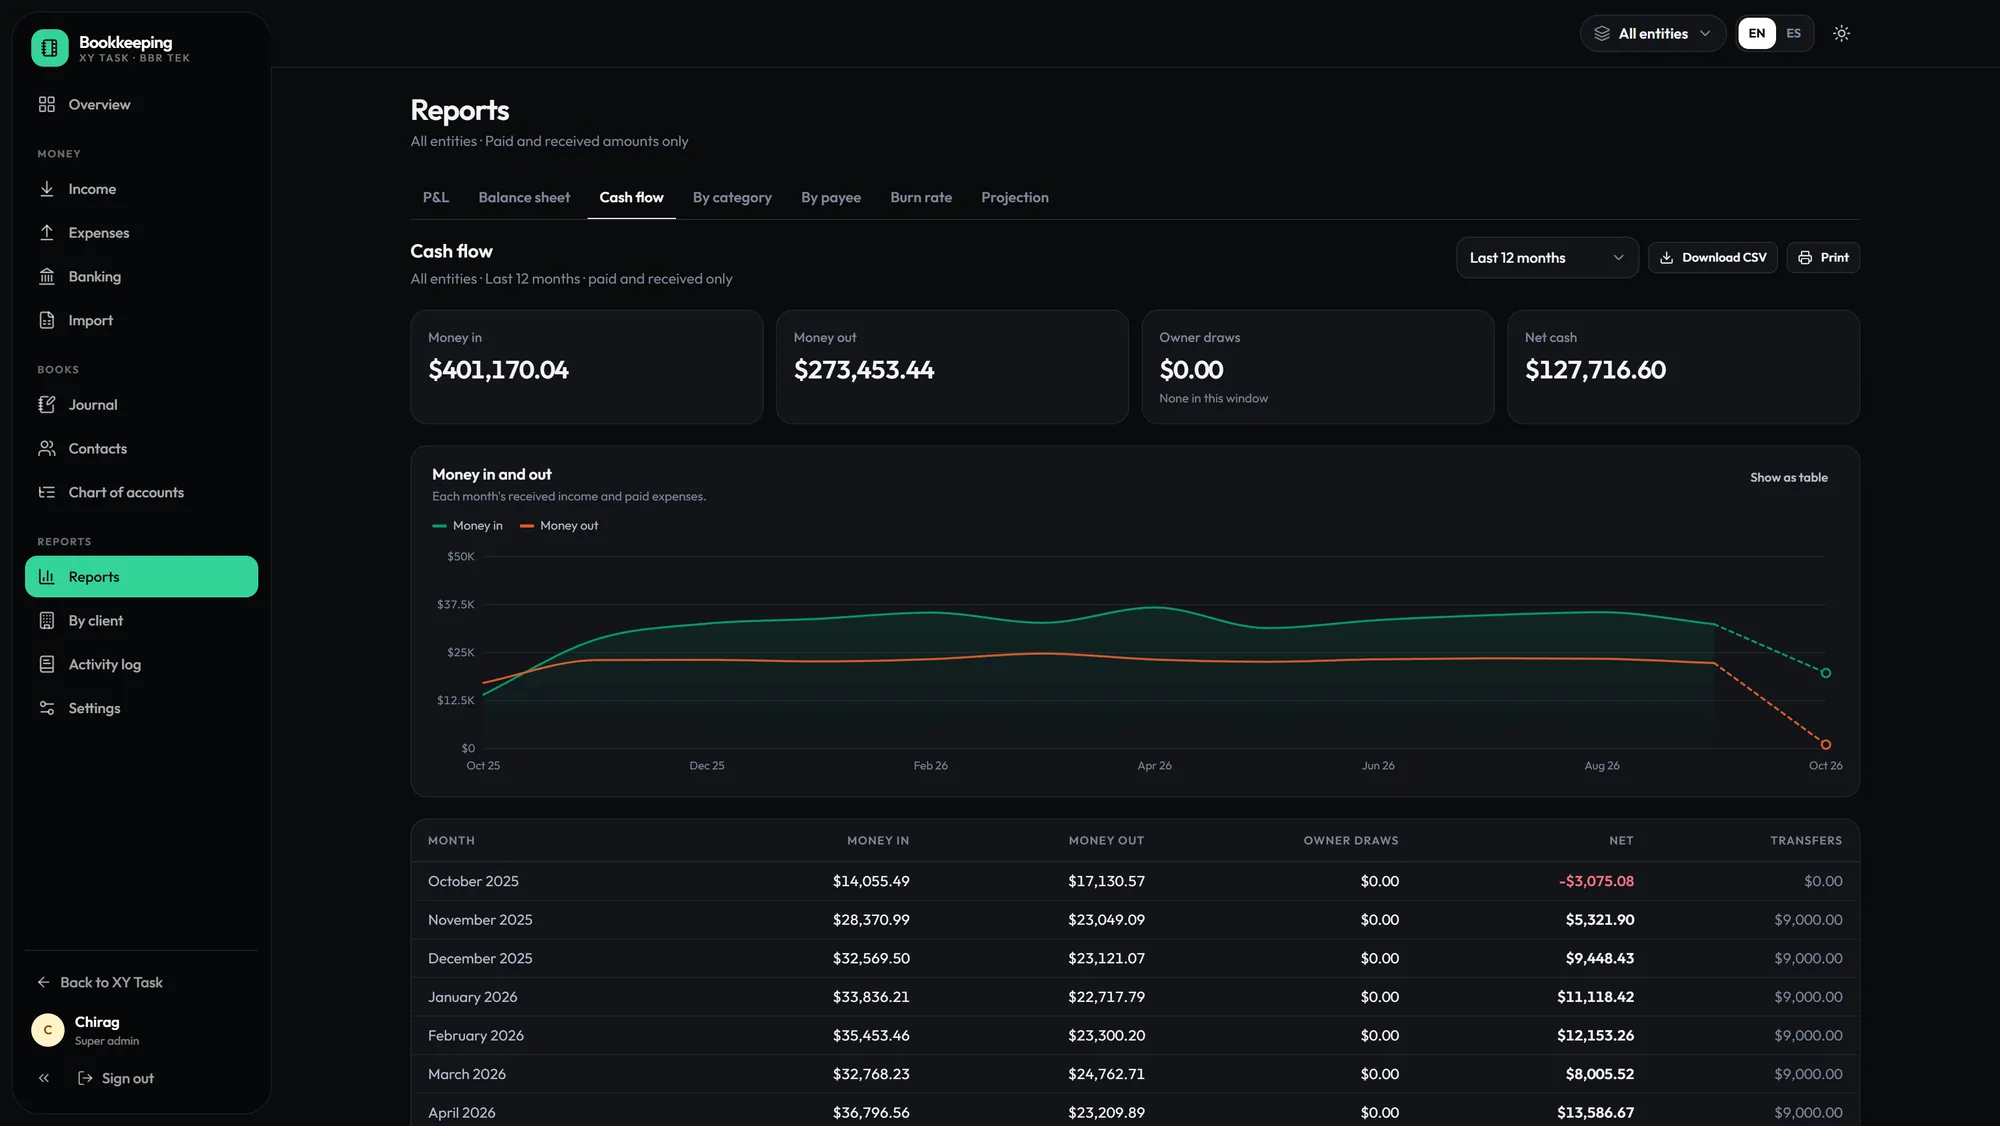Click the Download CSV button
2000x1126 pixels.
point(1712,258)
